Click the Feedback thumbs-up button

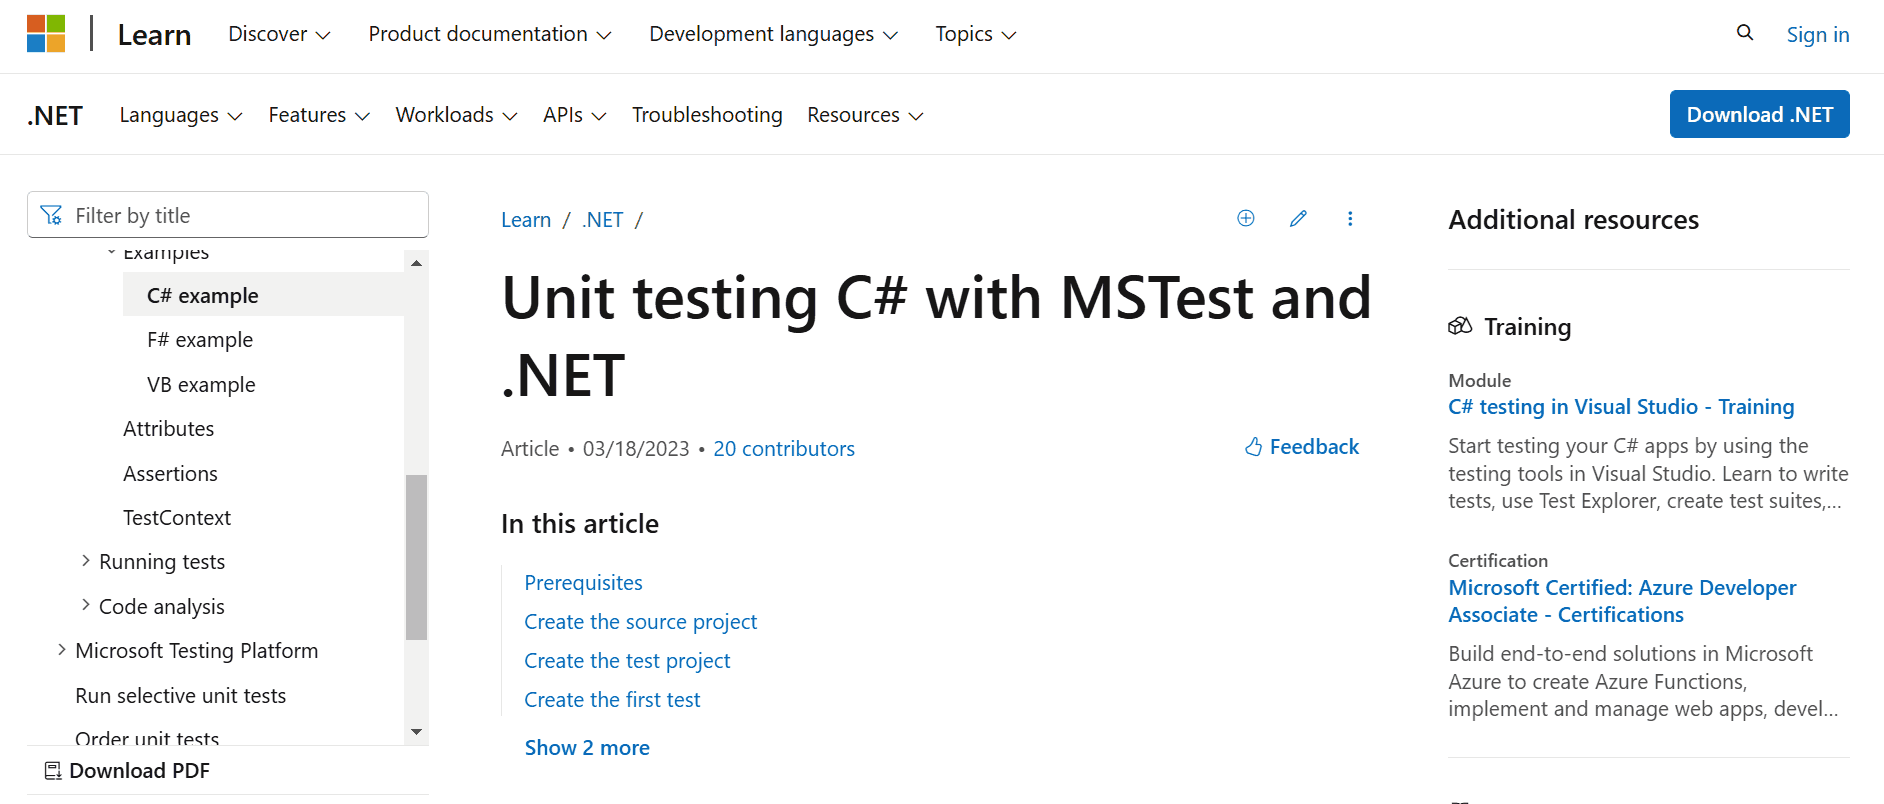pos(1302,447)
